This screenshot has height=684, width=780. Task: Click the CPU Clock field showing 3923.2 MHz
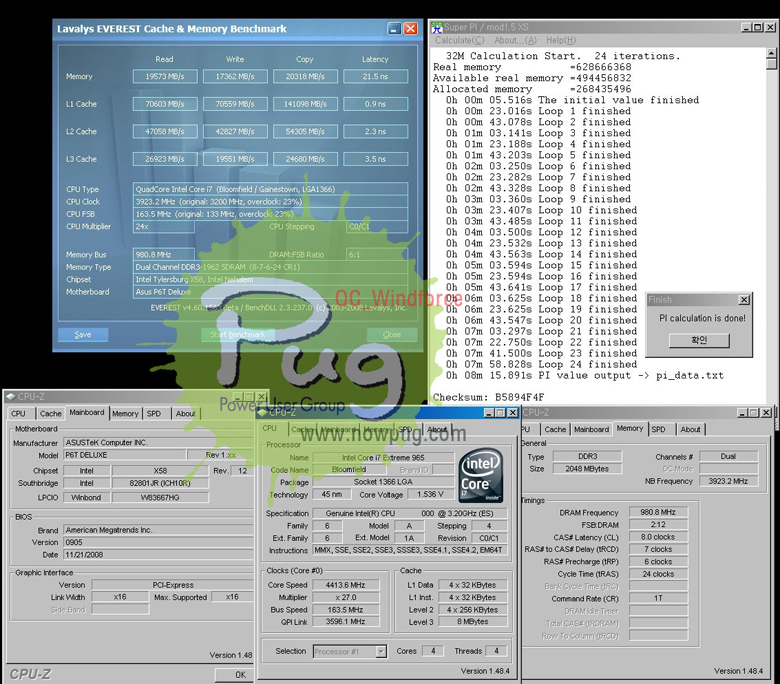point(270,202)
